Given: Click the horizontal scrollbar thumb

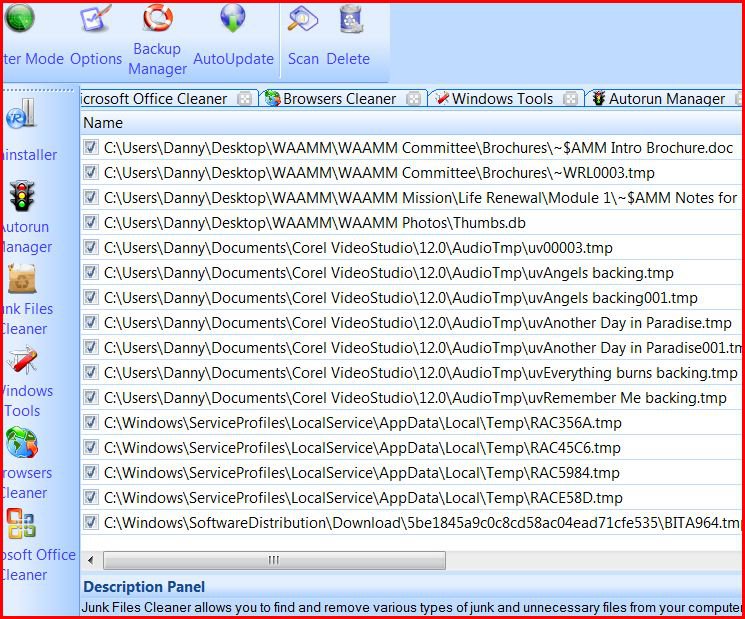Looking at the screenshot, I should [274, 561].
